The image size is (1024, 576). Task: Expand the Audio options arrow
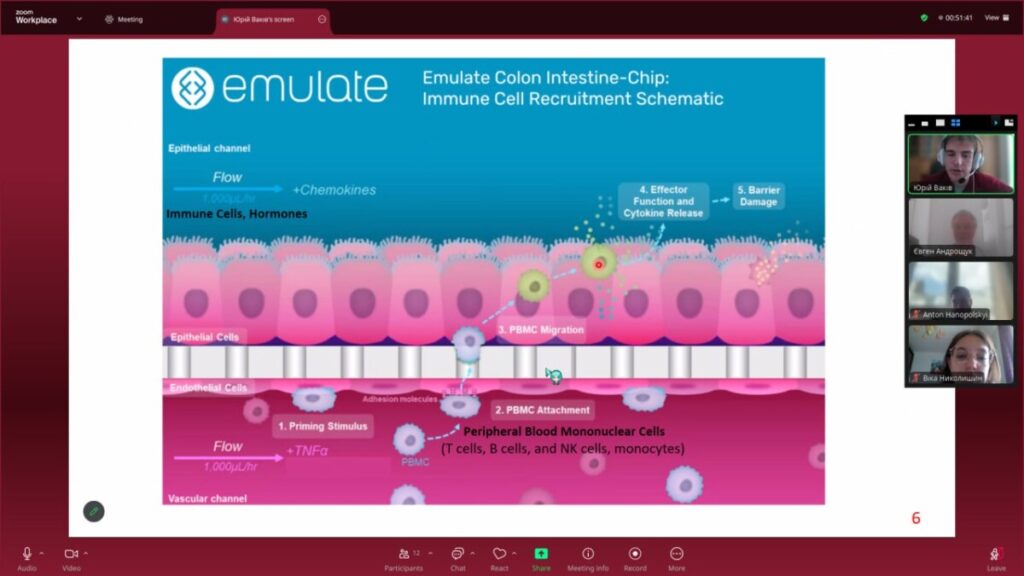tap(42, 553)
